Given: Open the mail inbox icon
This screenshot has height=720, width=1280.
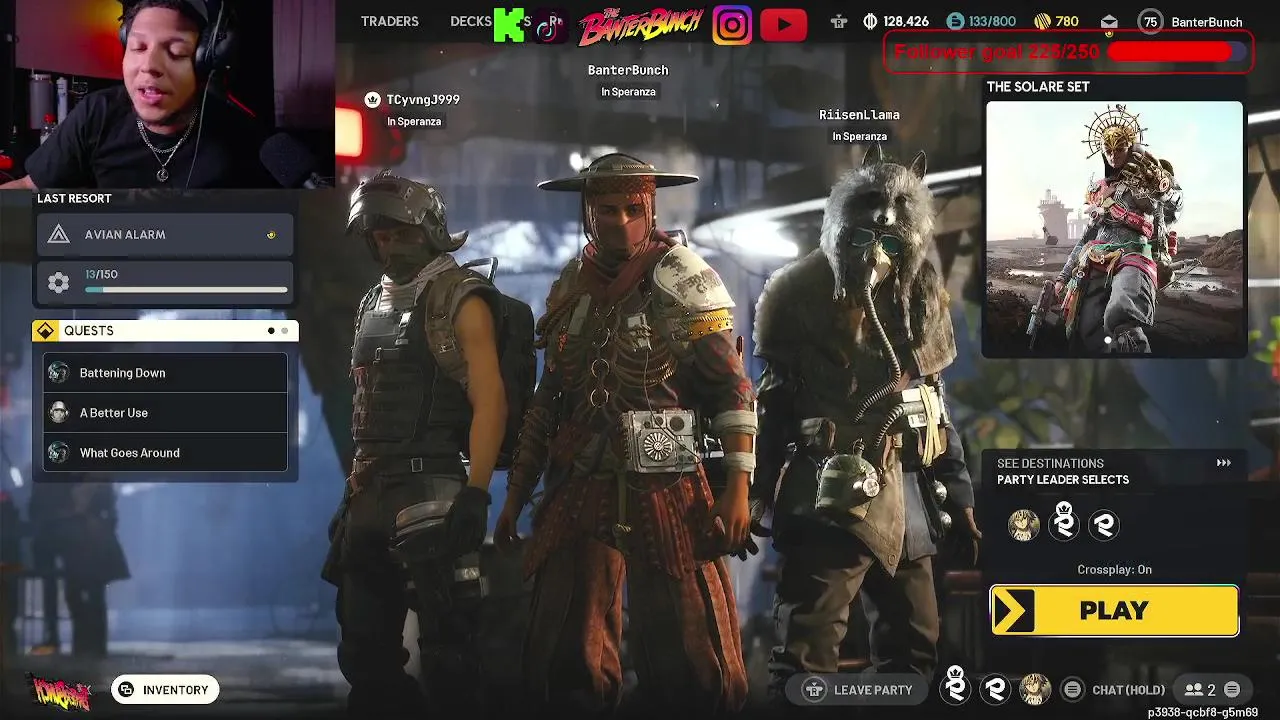Looking at the screenshot, I should [x=1109, y=21].
